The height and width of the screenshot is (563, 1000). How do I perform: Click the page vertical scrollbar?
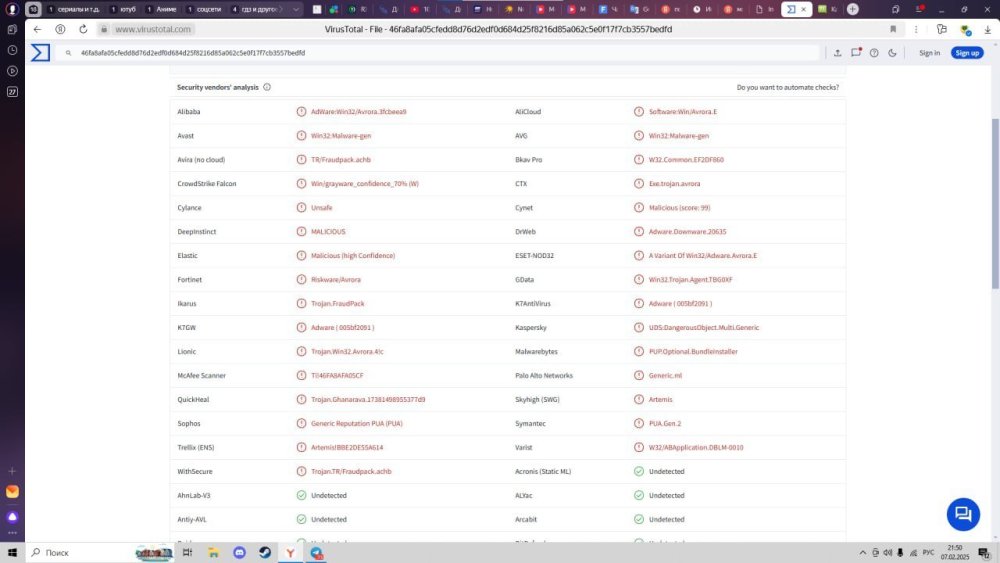pyautogui.click(x=995, y=204)
